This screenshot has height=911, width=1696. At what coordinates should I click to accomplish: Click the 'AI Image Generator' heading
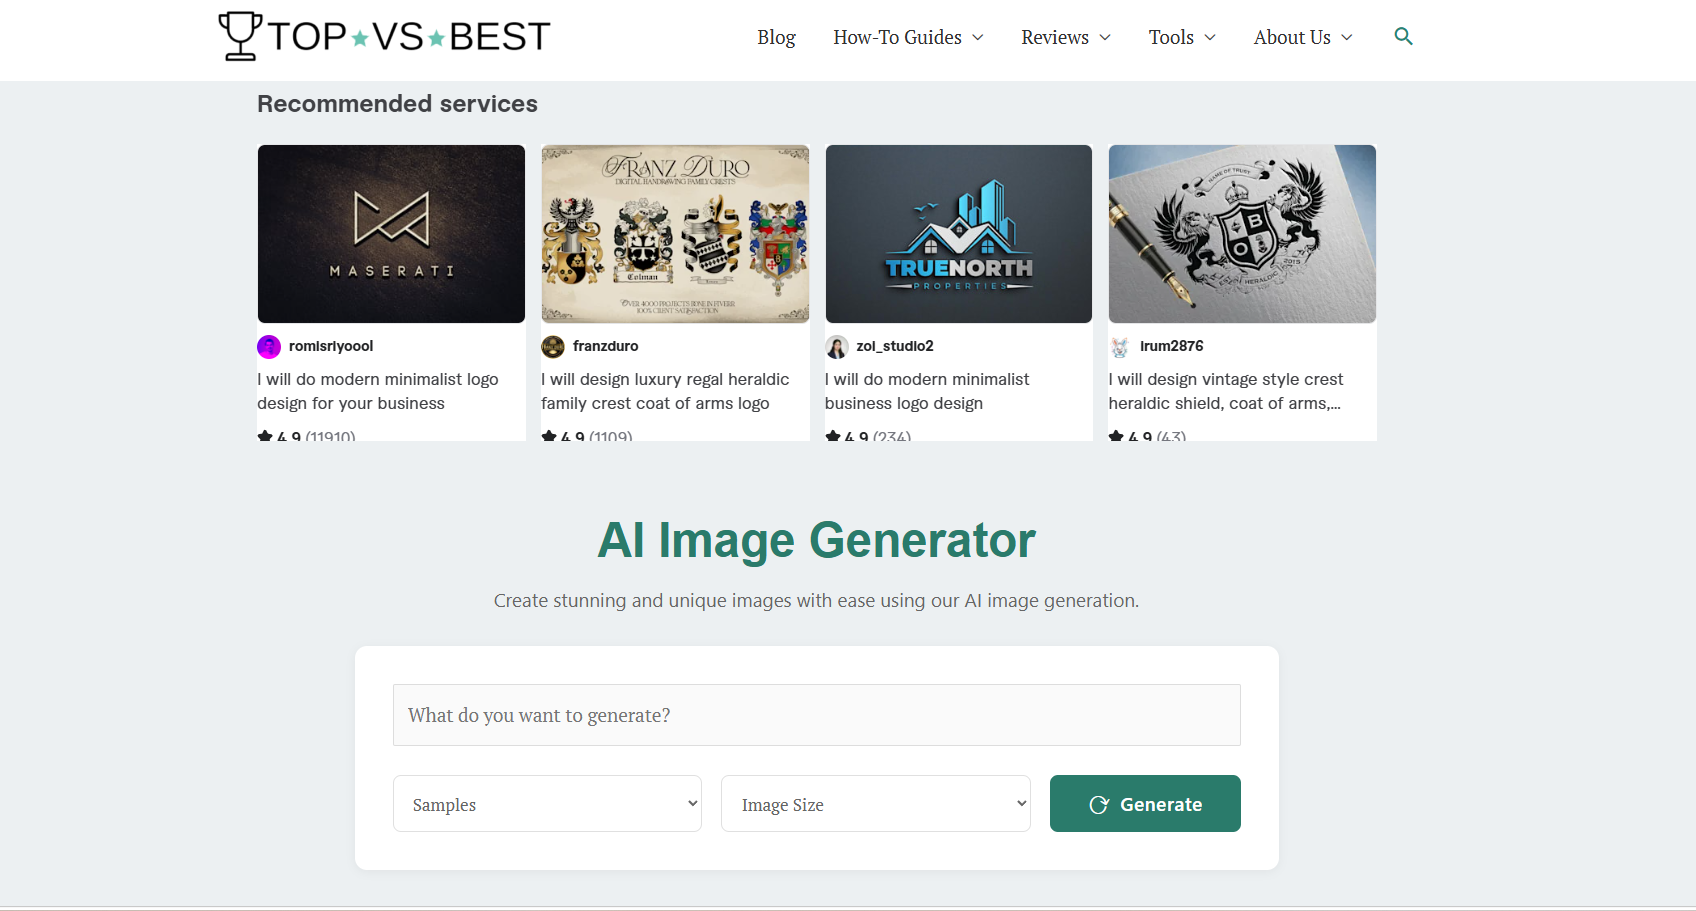tap(816, 540)
